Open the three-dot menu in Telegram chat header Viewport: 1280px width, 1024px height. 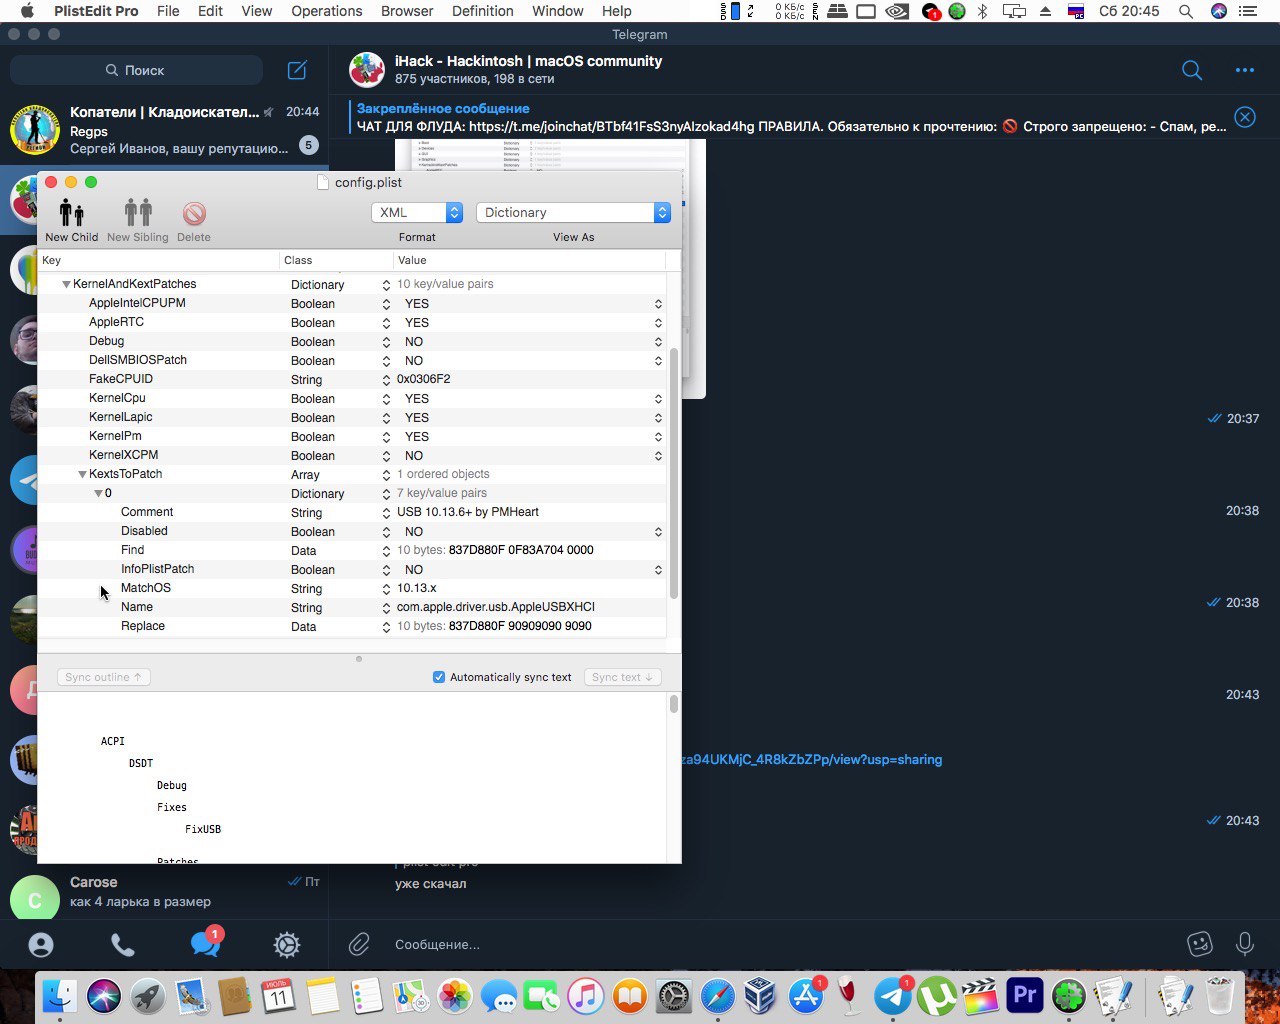pyautogui.click(x=1245, y=70)
